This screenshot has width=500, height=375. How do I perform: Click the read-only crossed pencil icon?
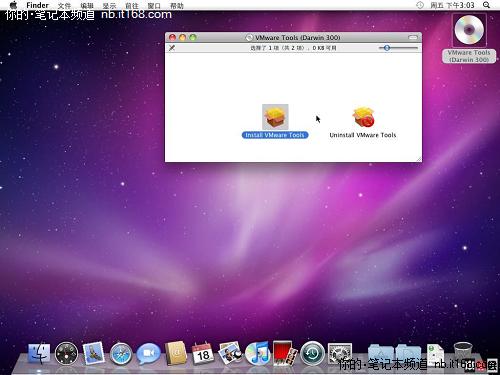click(172, 48)
